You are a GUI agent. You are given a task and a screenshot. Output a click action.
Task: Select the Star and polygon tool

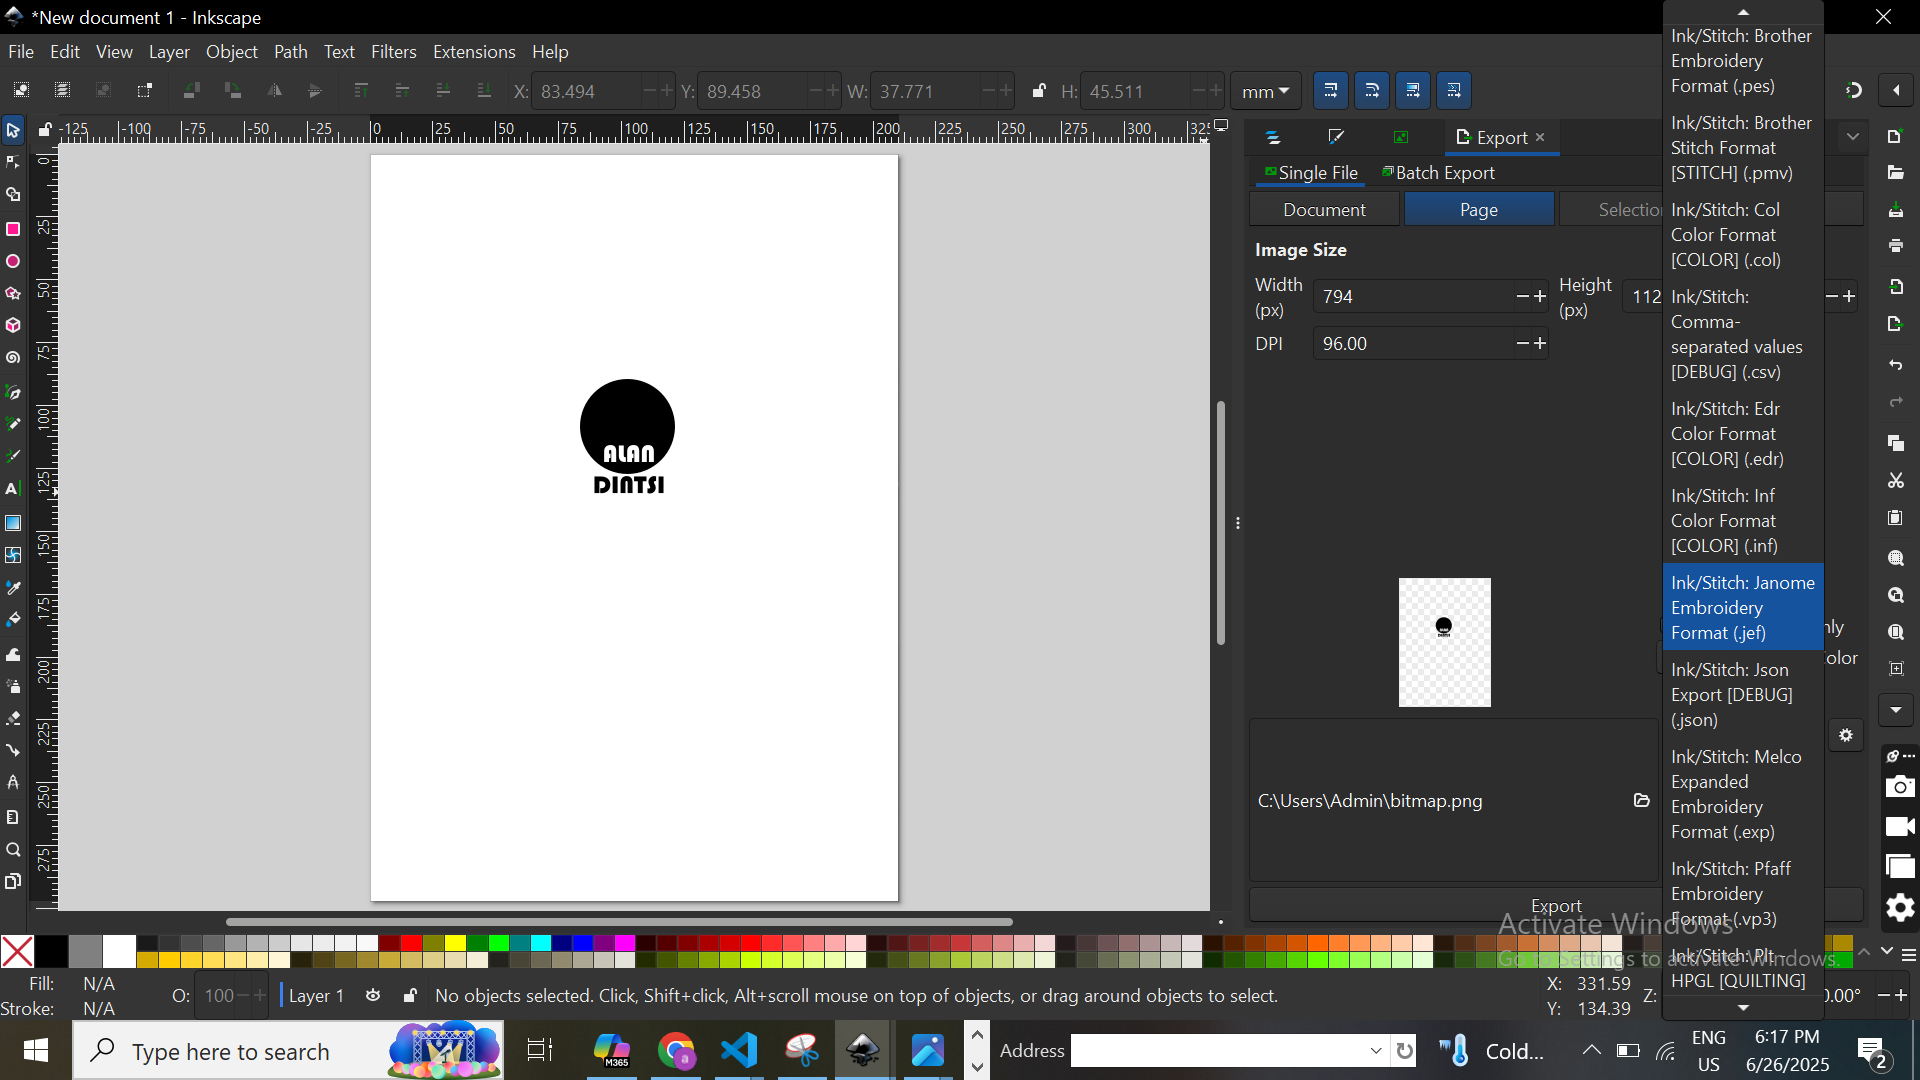click(x=13, y=293)
